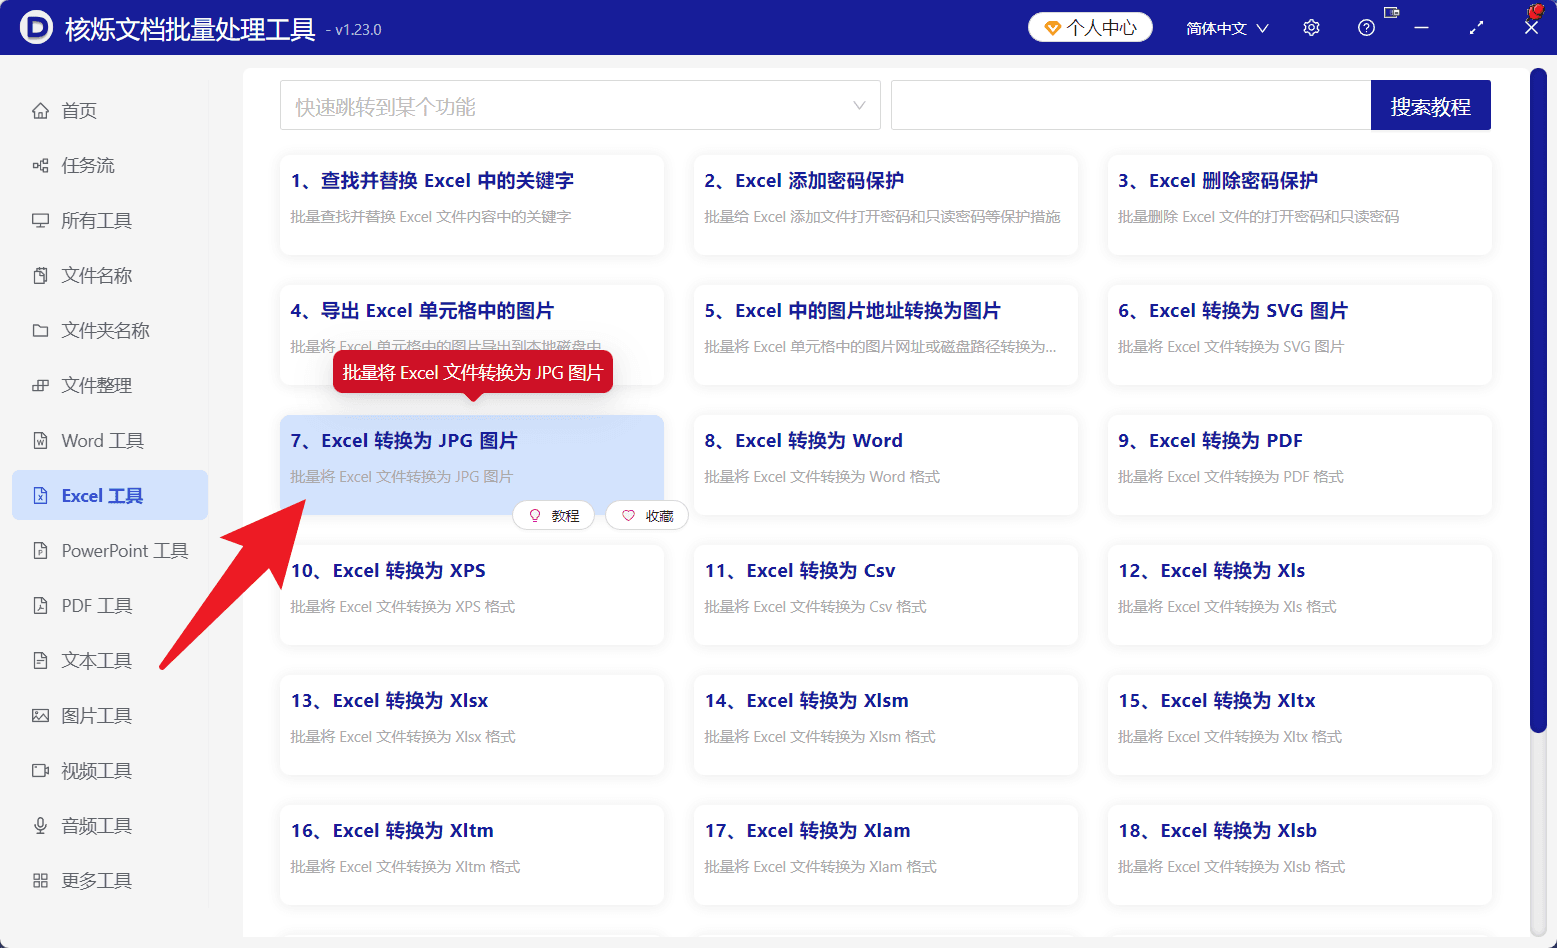
Task: Open 查找并替换 Excel 中的关键字 tool
Action: [x=472, y=205]
